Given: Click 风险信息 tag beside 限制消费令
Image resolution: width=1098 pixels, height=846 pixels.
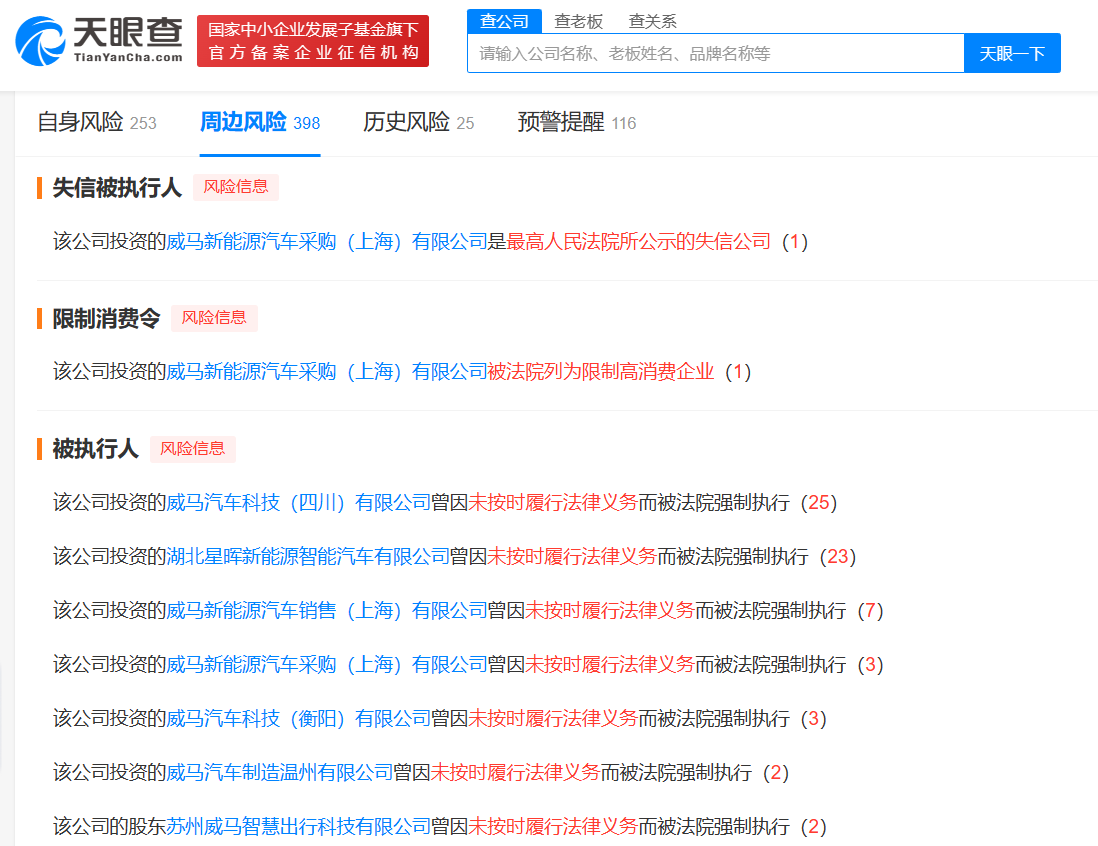Looking at the screenshot, I should pos(214,318).
